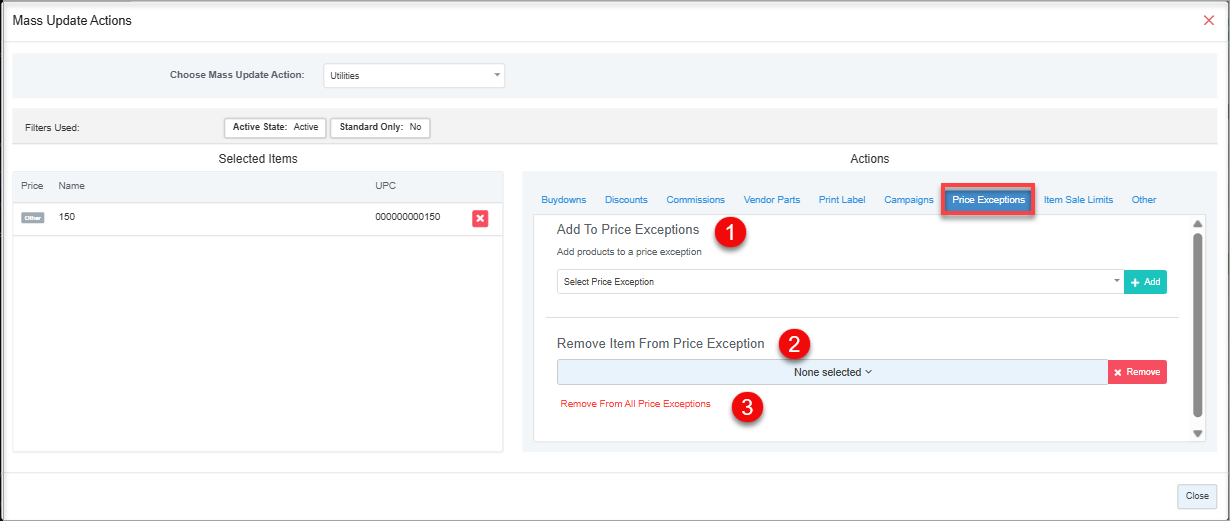Open the None selected dropdown
1230x521 pixels.
pos(832,372)
